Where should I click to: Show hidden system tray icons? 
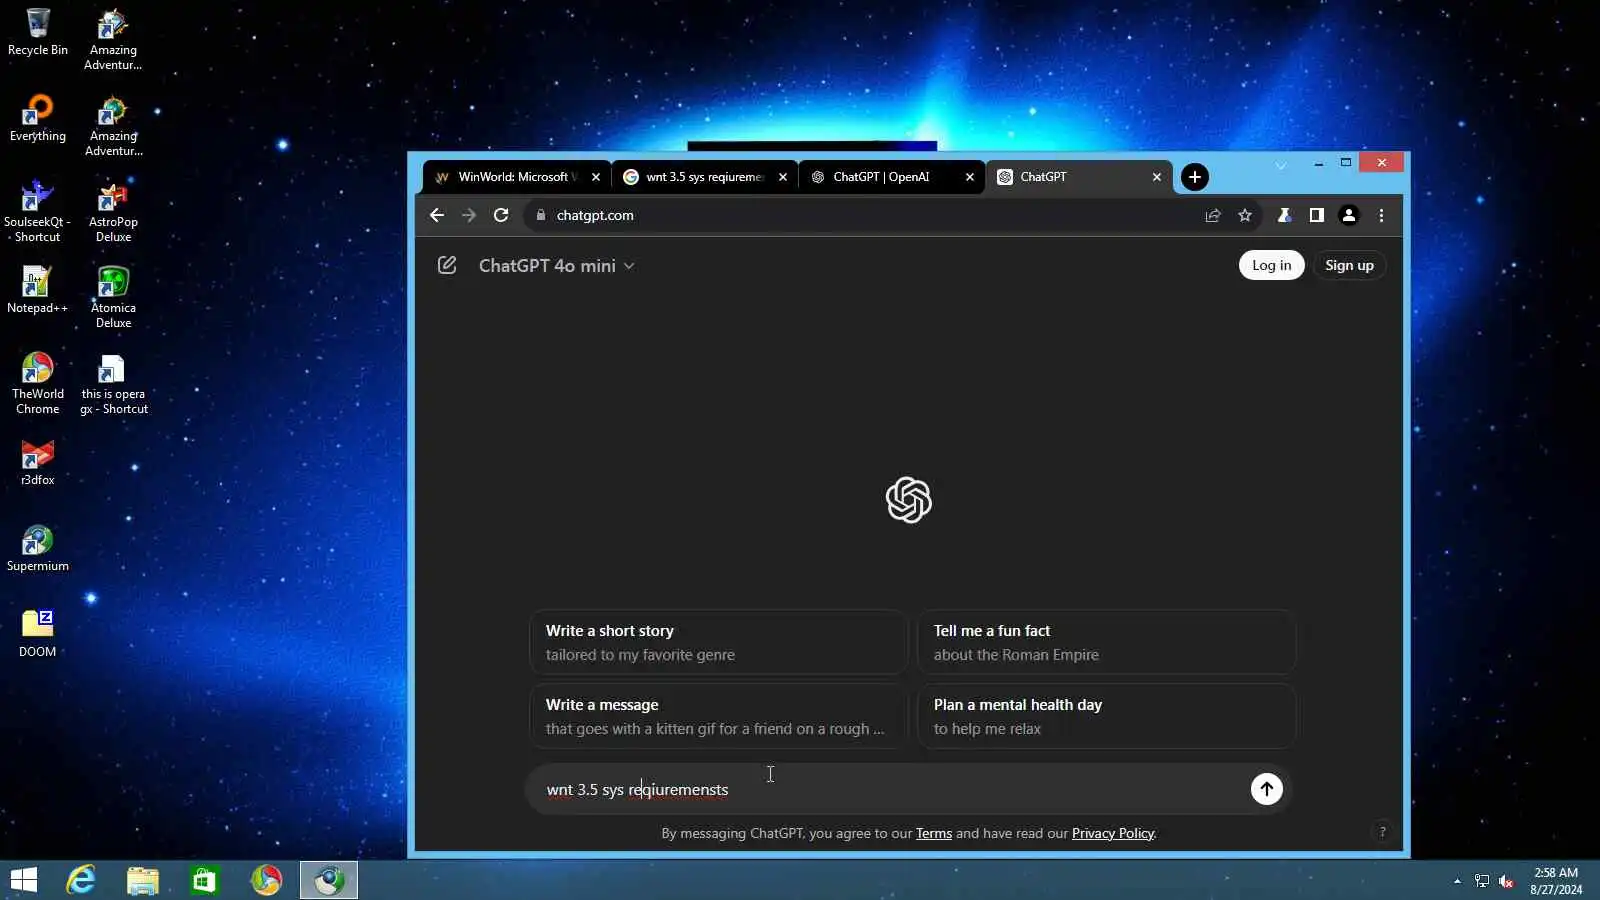[x=1457, y=881]
